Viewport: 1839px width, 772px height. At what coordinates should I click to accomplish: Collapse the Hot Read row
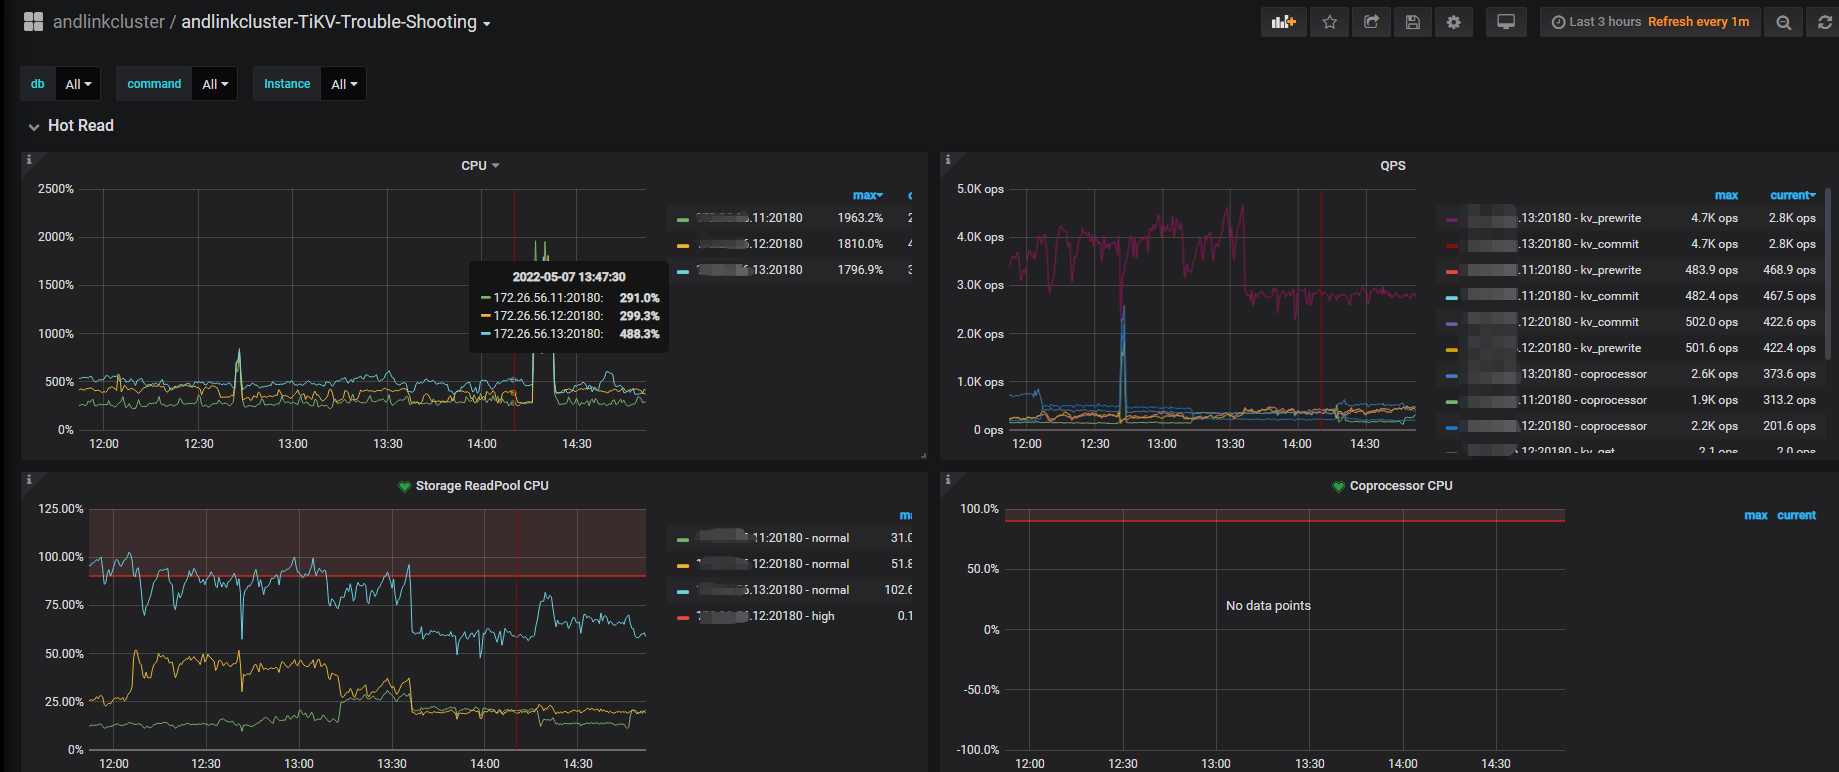80,126
